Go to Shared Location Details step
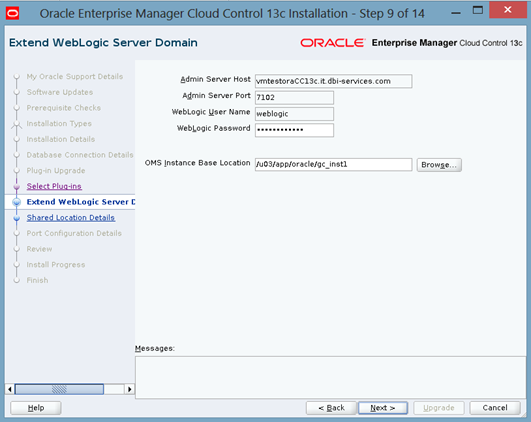 coord(71,218)
